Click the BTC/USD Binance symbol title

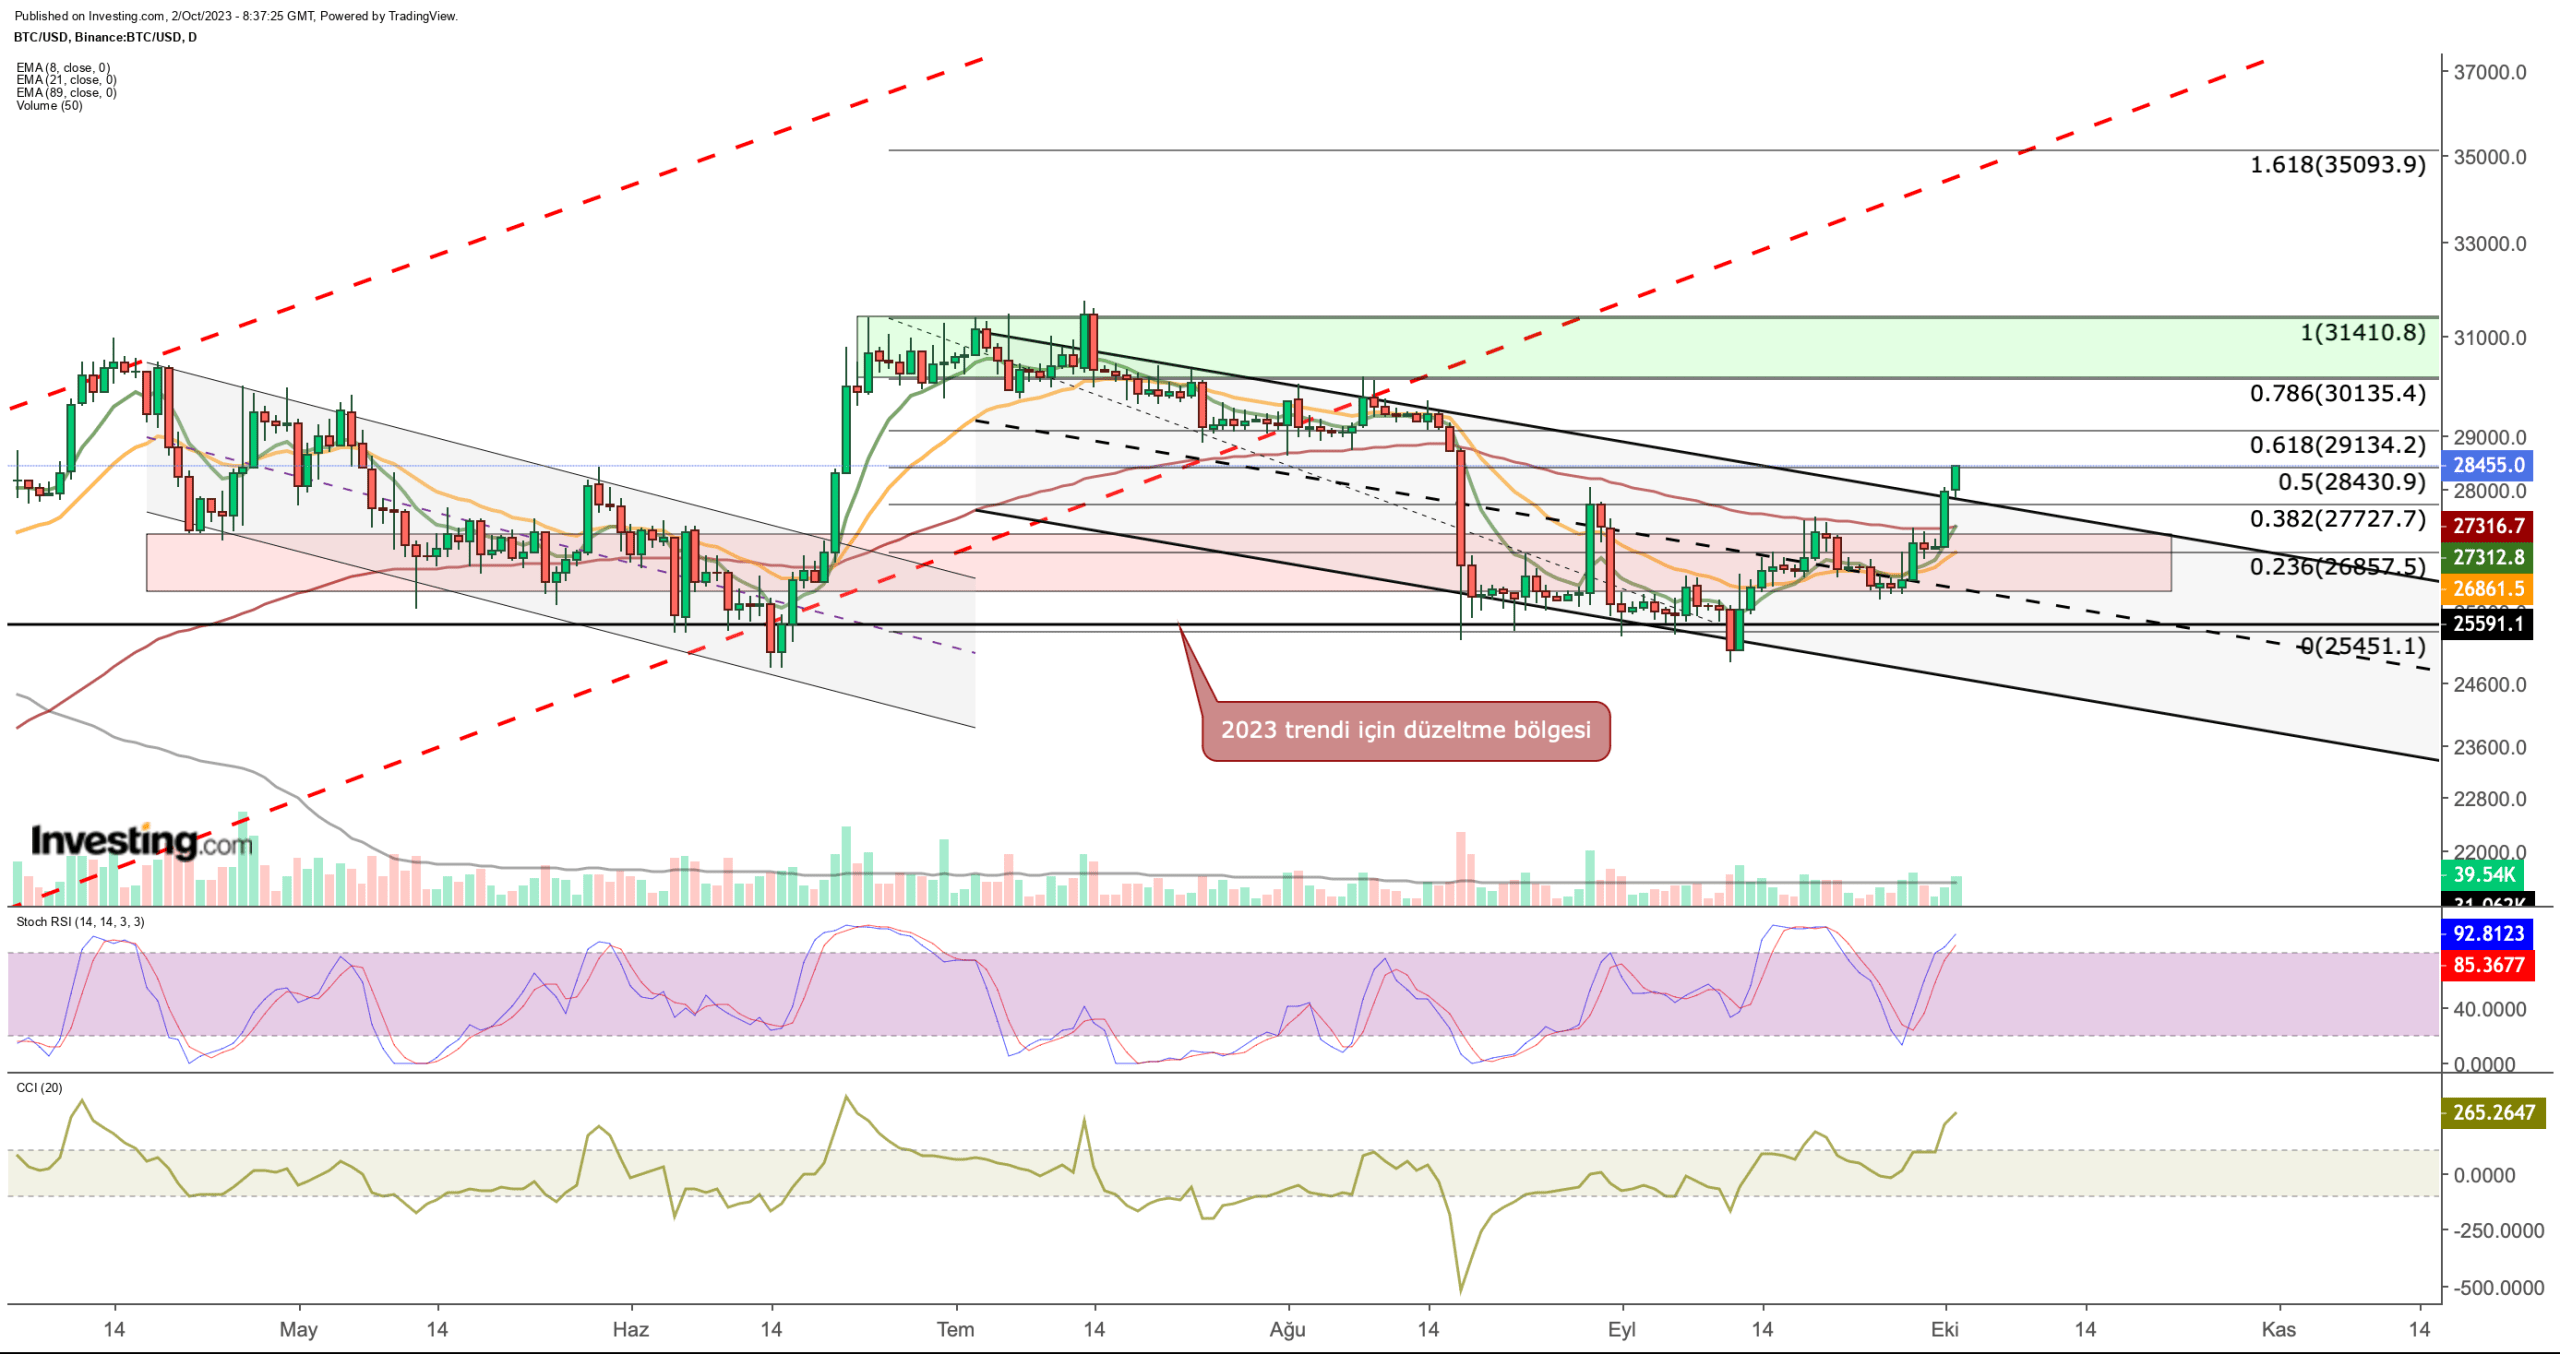105,37
